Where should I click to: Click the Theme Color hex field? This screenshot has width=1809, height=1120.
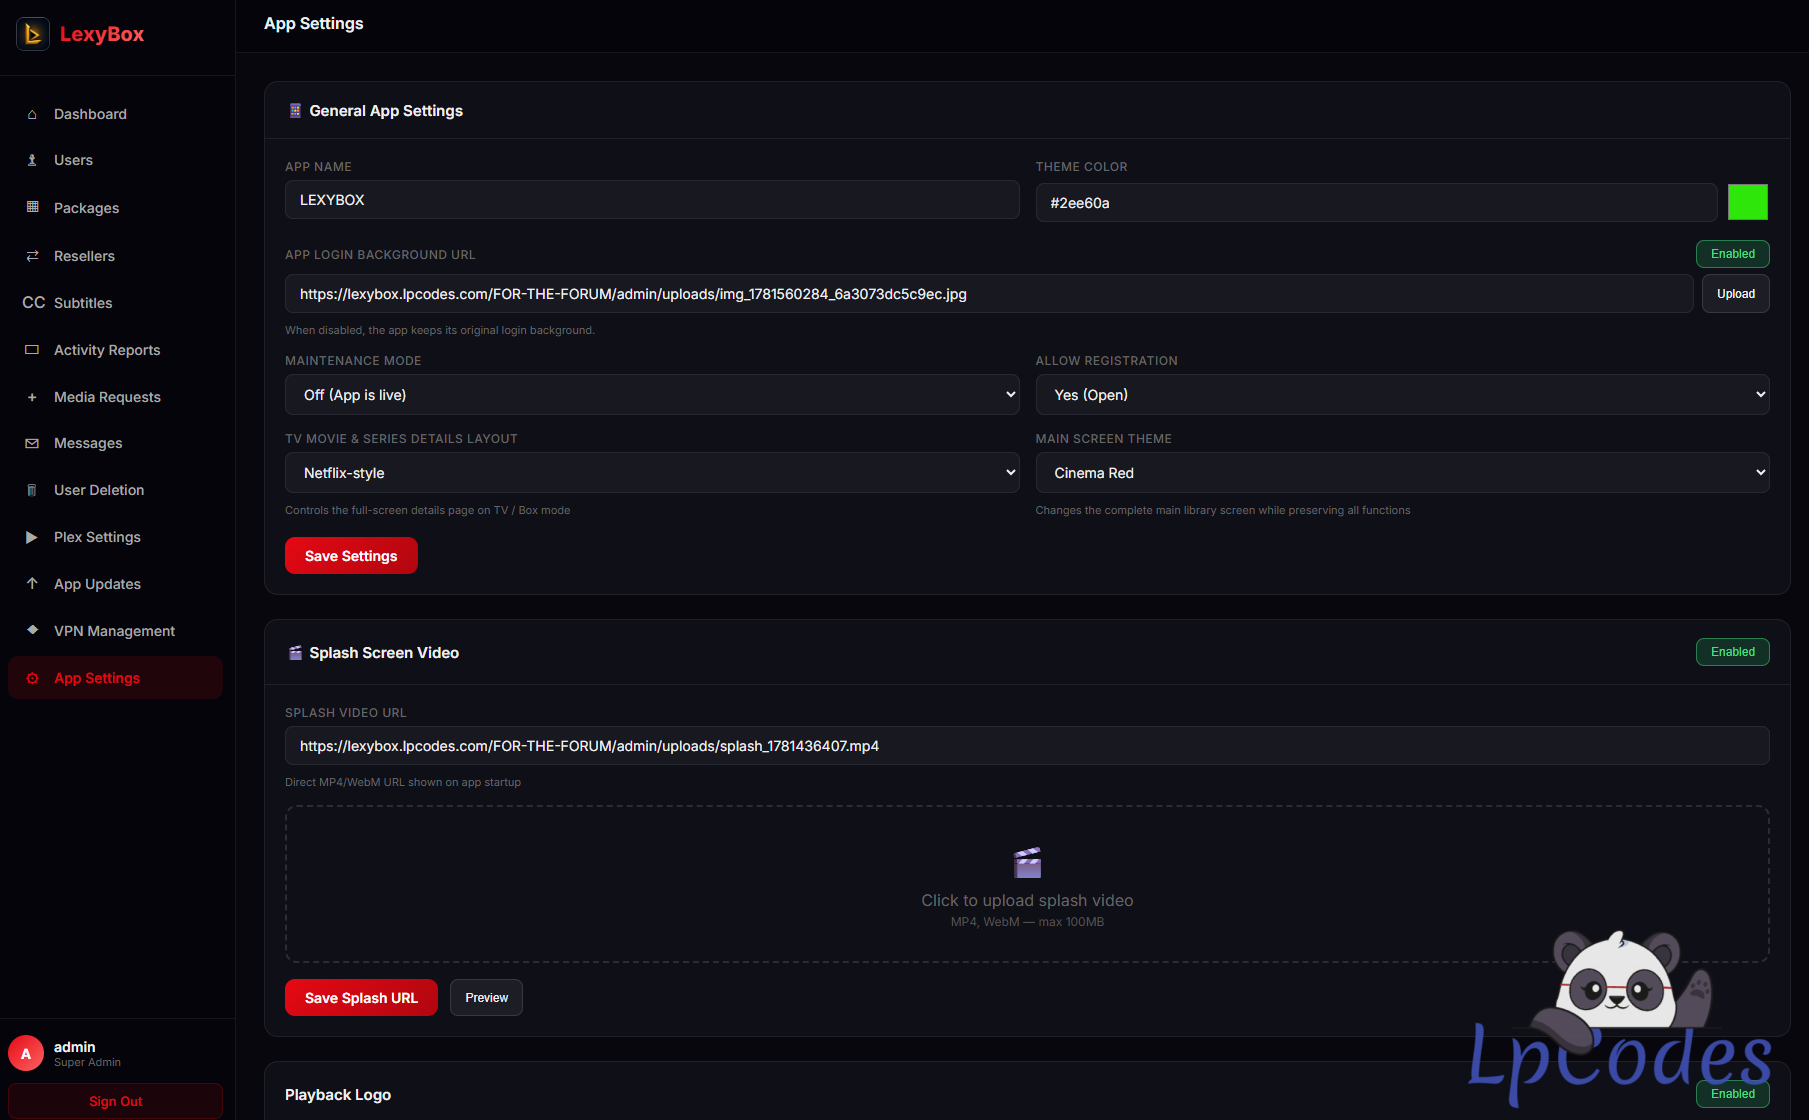tap(1376, 203)
